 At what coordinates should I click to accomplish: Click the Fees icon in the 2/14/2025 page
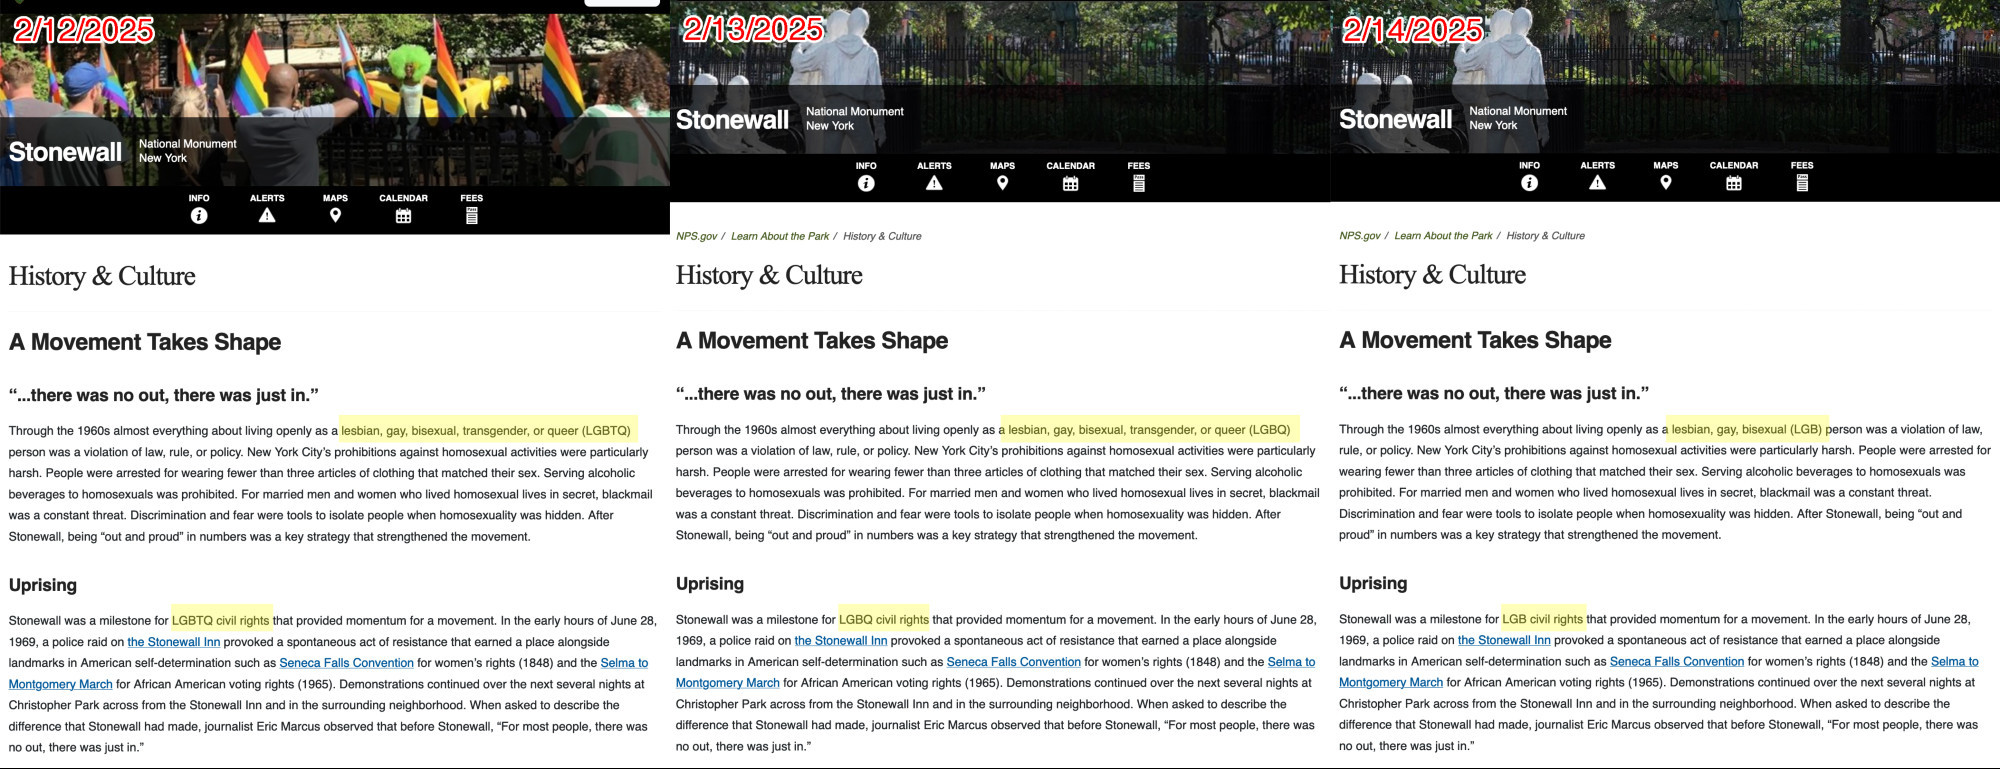point(1802,182)
